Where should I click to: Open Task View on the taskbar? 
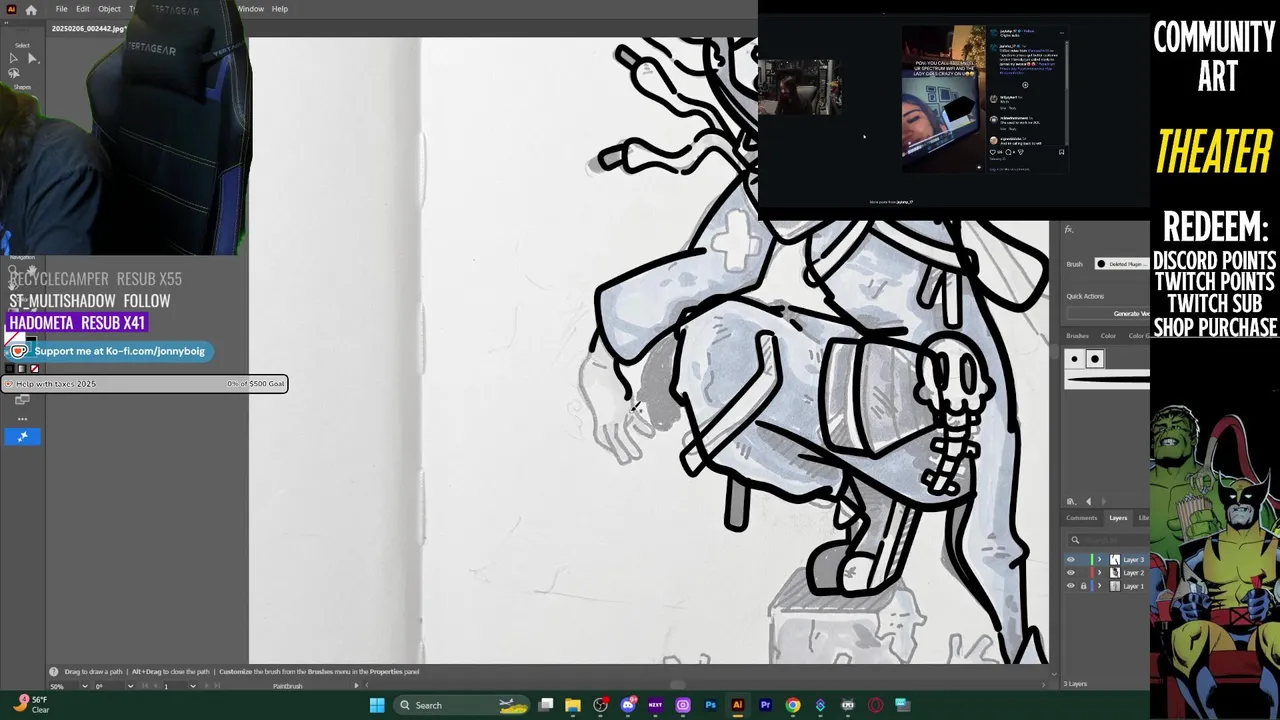tap(546, 705)
